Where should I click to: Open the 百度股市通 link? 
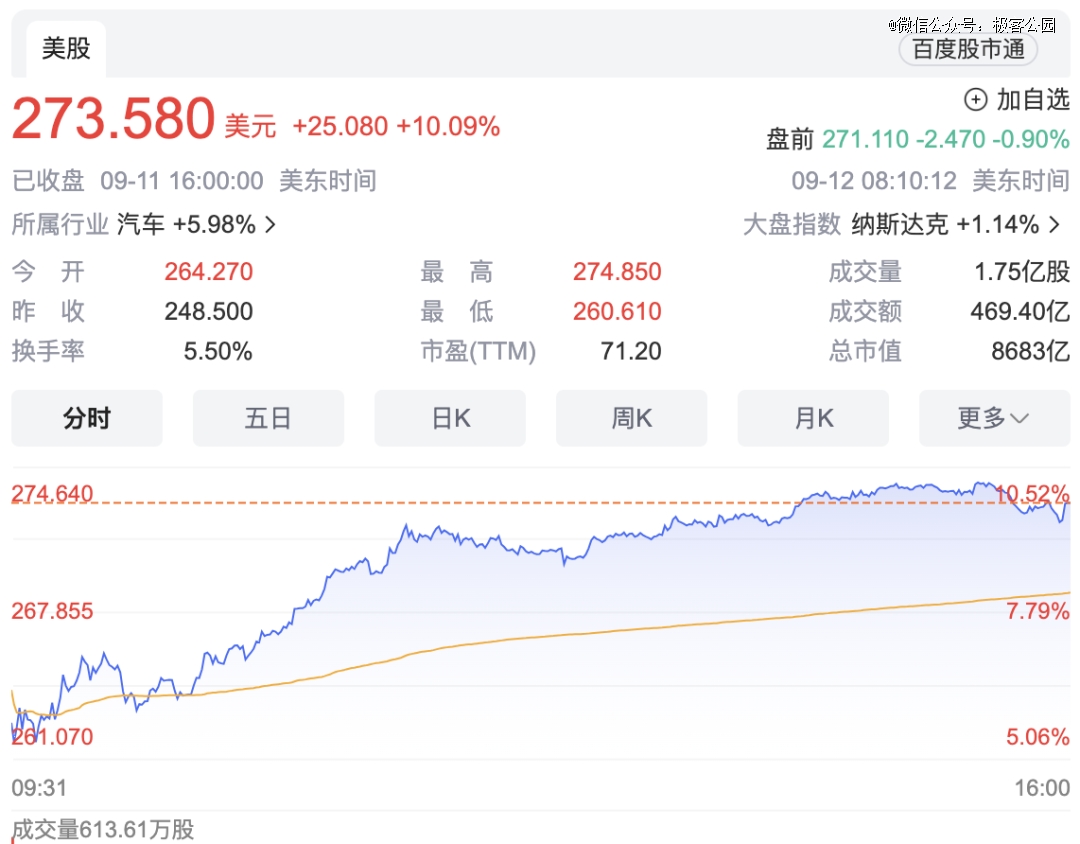point(968,50)
